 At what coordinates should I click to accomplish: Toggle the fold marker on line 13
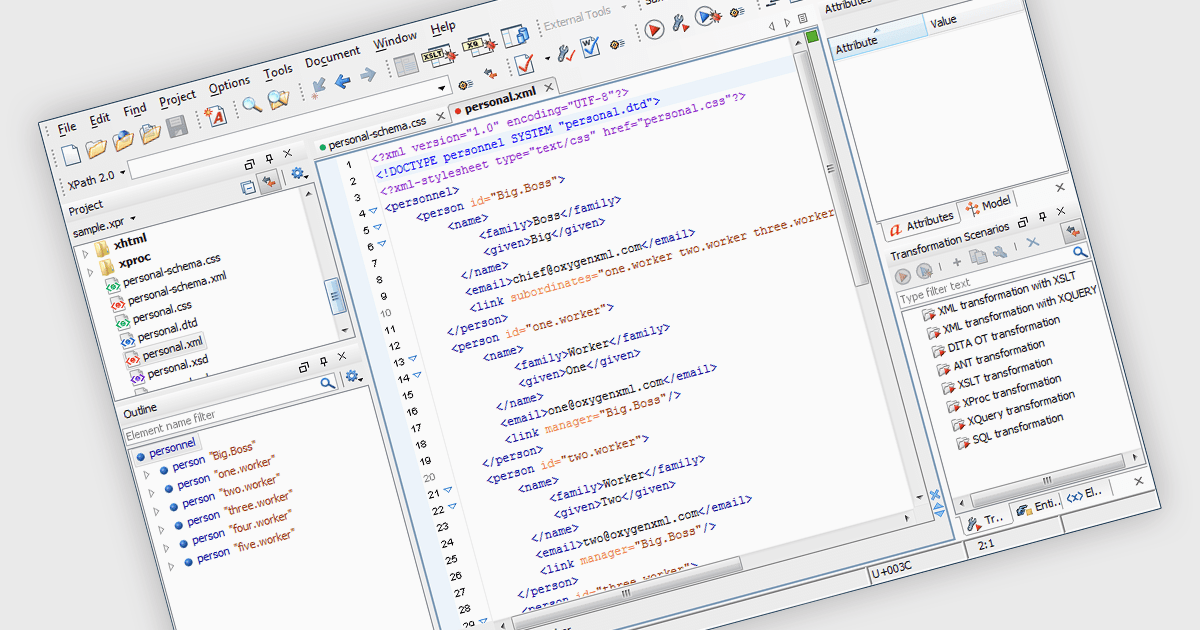(413, 359)
